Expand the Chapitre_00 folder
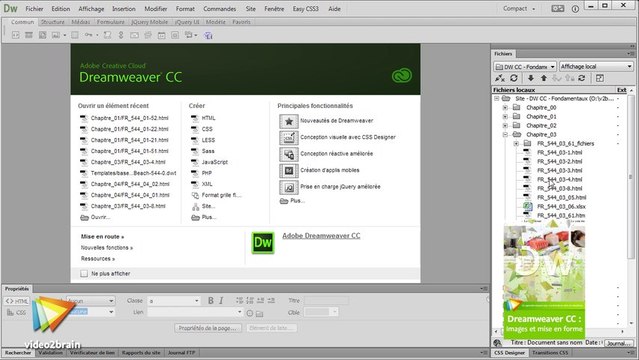This screenshot has height=360, width=639. coord(505,108)
